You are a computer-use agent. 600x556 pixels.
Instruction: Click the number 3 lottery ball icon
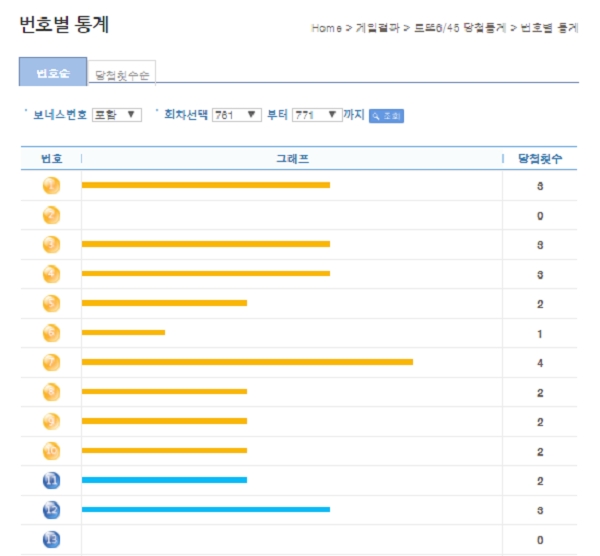51,245
